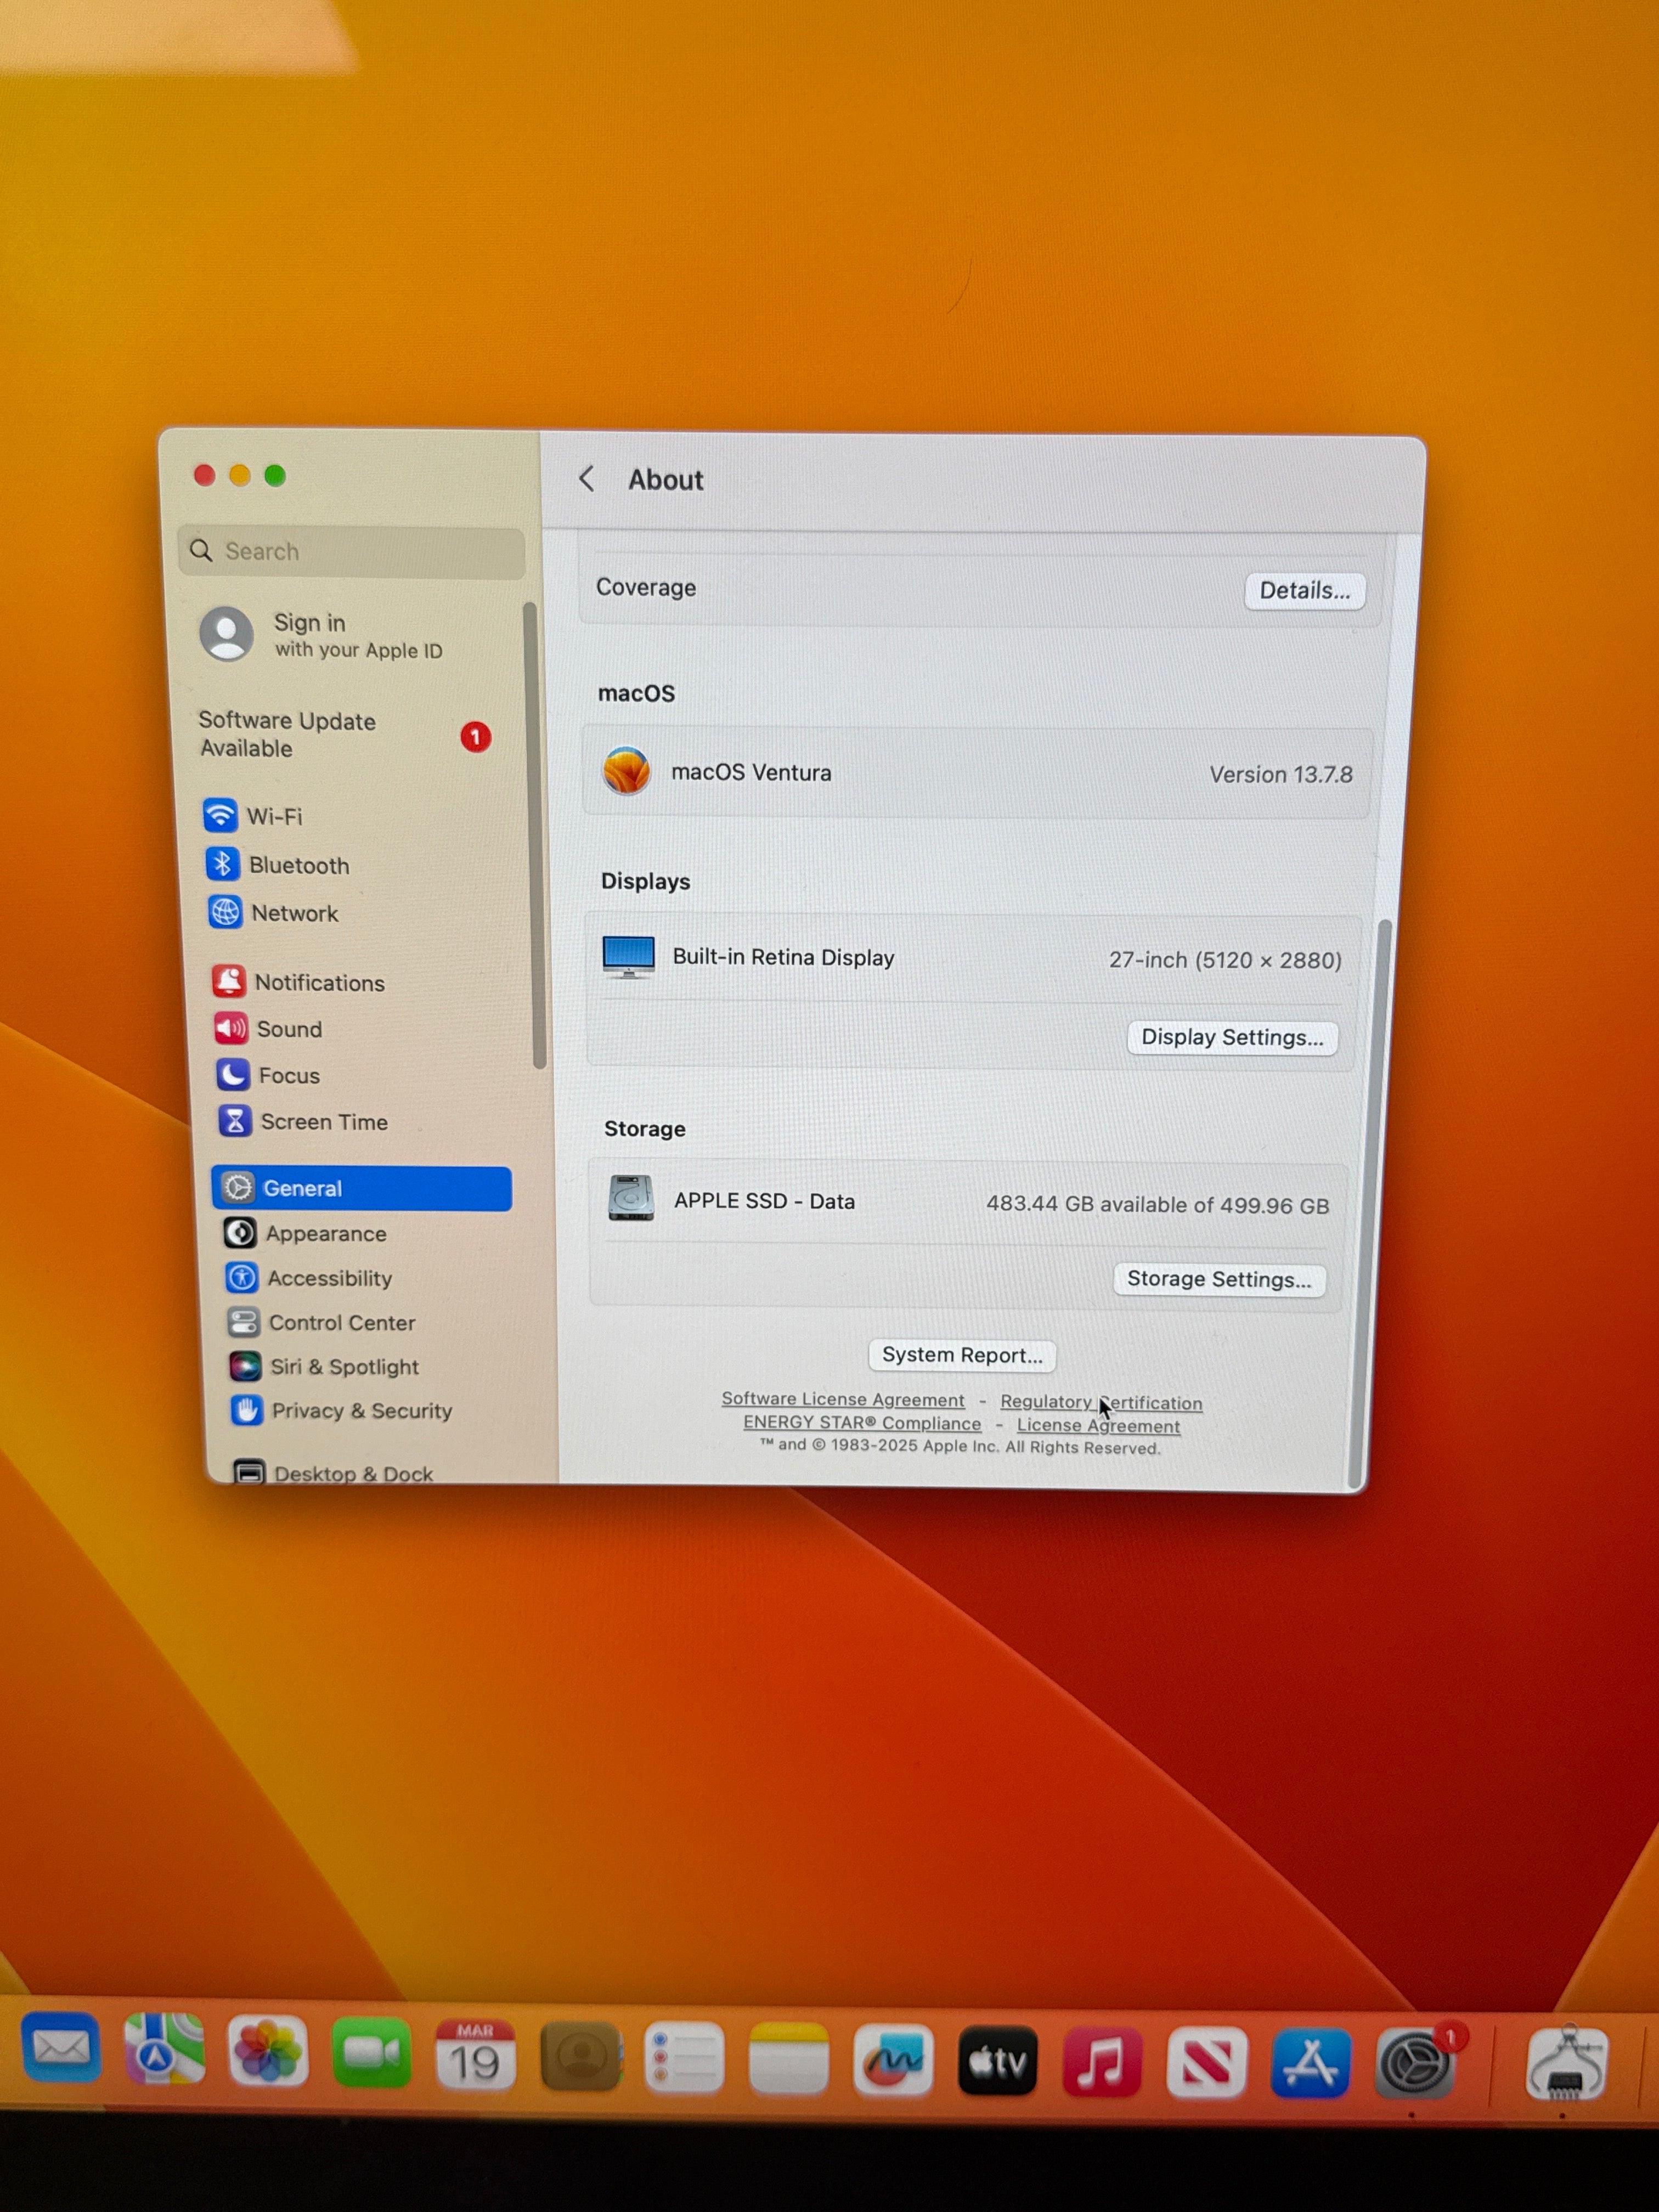Click 483.44 GB available of 499.96 GB
This screenshot has height=2212, width=1659.
tap(1158, 1205)
